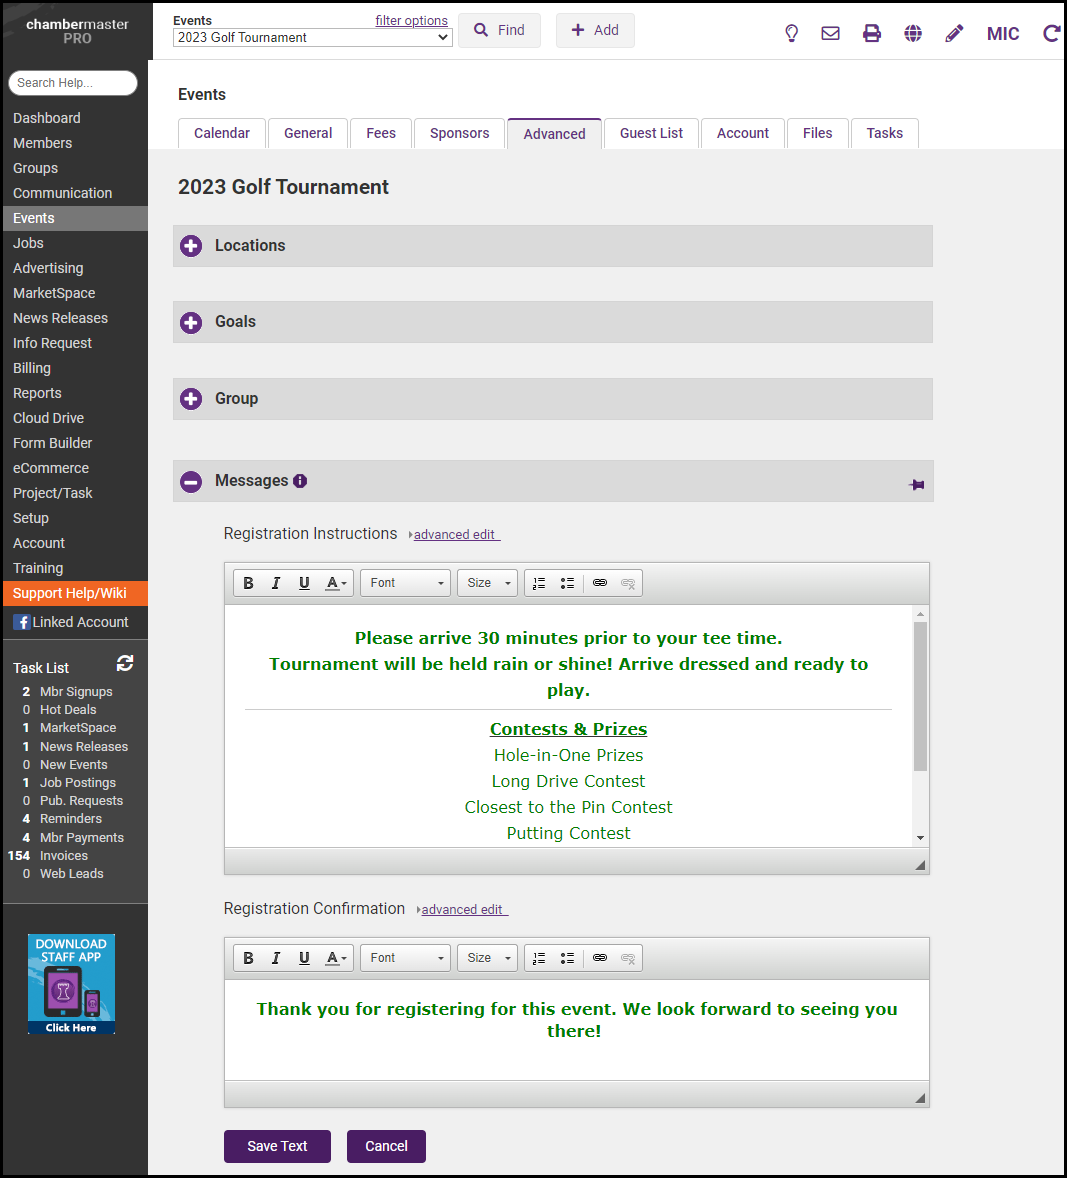Expand the Goals section
Image resolution: width=1067 pixels, height=1178 pixels.
[x=191, y=322]
